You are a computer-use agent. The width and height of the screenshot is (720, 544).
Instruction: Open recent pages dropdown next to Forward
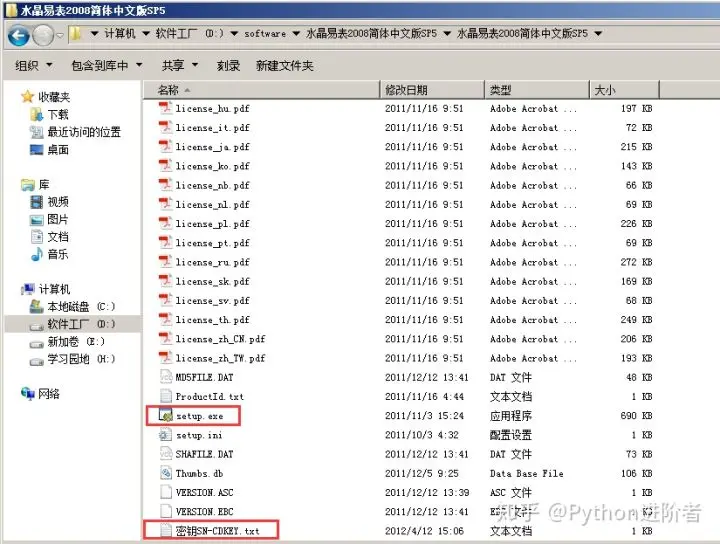pyautogui.click(x=60, y=35)
